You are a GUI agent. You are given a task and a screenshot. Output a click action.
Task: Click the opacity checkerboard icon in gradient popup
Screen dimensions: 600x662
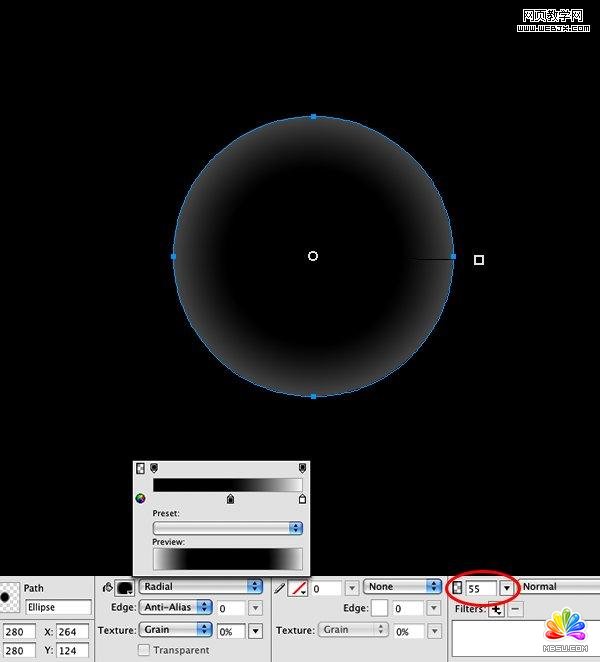pyautogui.click(x=140, y=468)
